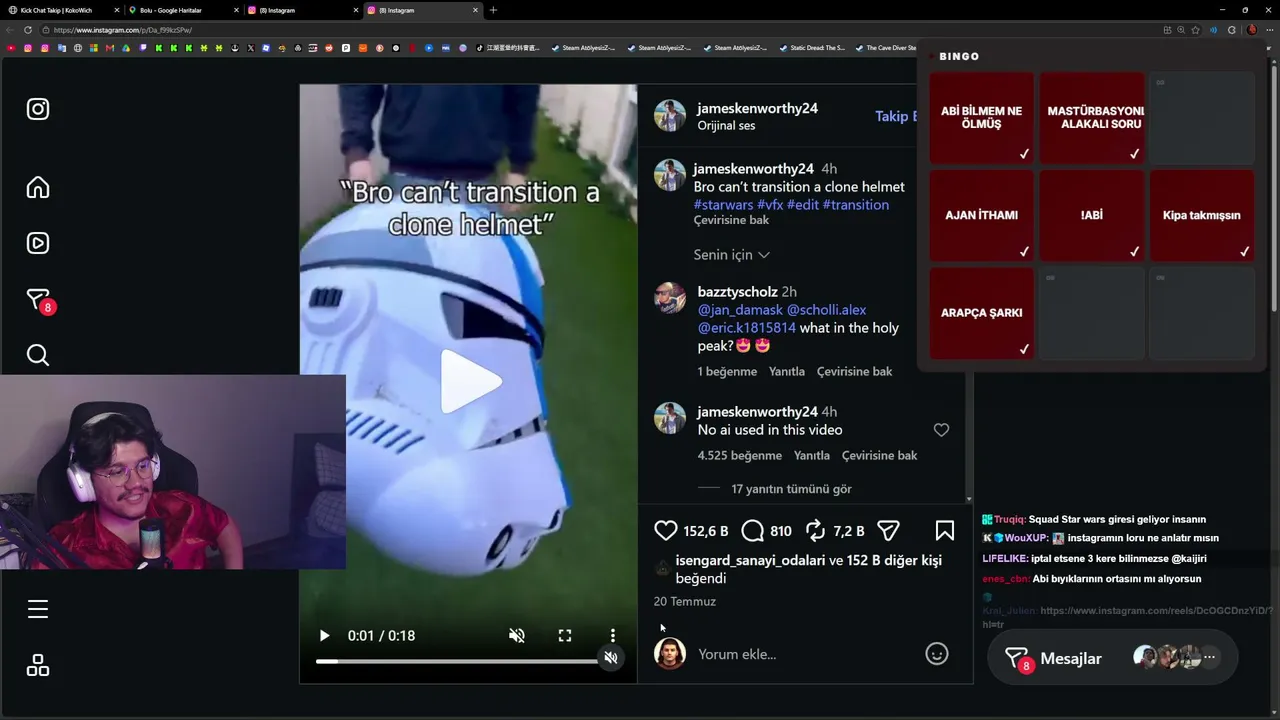1280x720 pixels.
Task: Open the browser's three-dot menu
Action: tap(1268, 30)
